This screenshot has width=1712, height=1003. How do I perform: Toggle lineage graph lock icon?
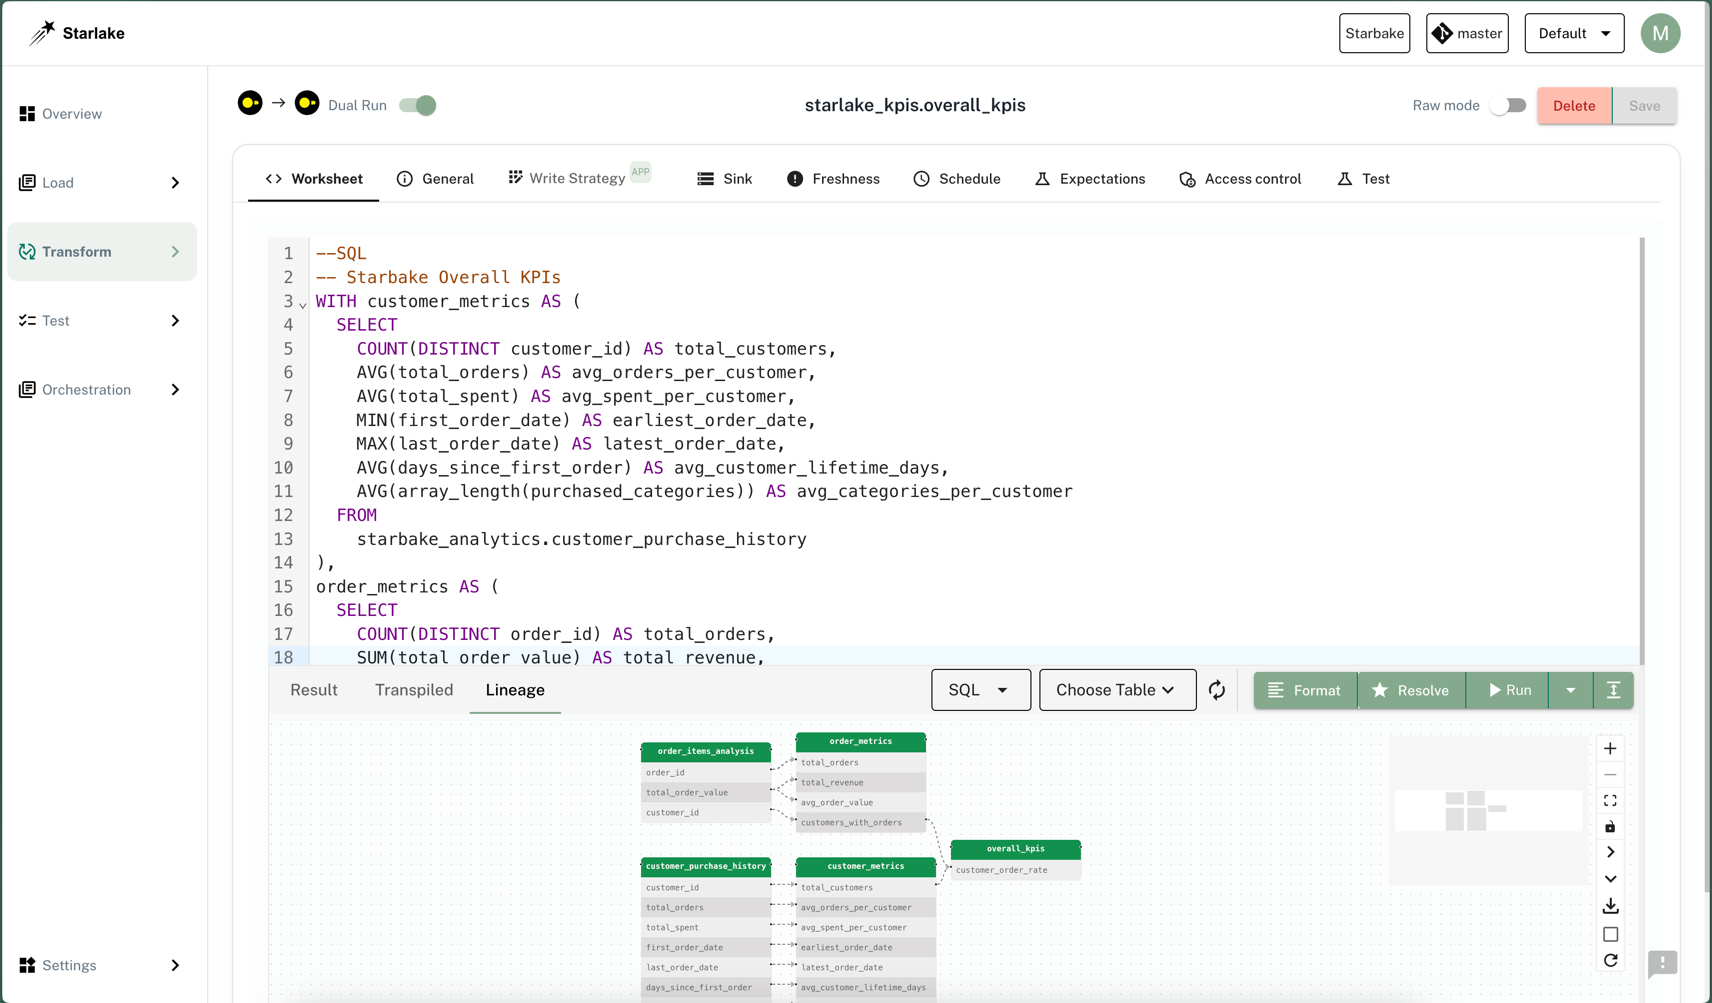pyautogui.click(x=1610, y=827)
